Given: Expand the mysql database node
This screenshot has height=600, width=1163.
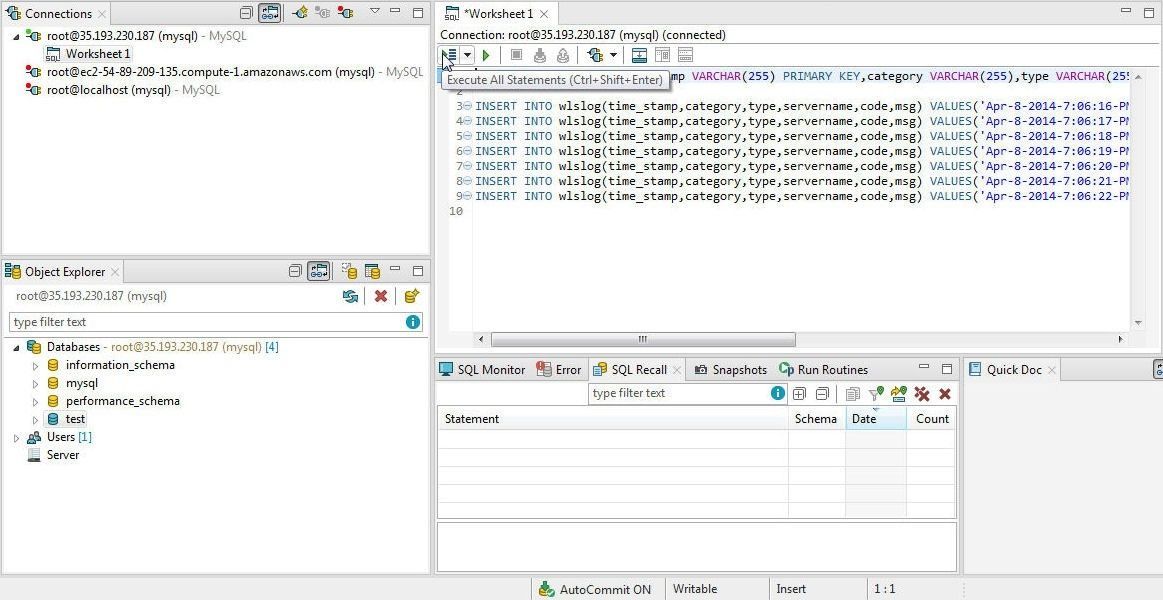Looking at the screenshot, I should 35,383.
